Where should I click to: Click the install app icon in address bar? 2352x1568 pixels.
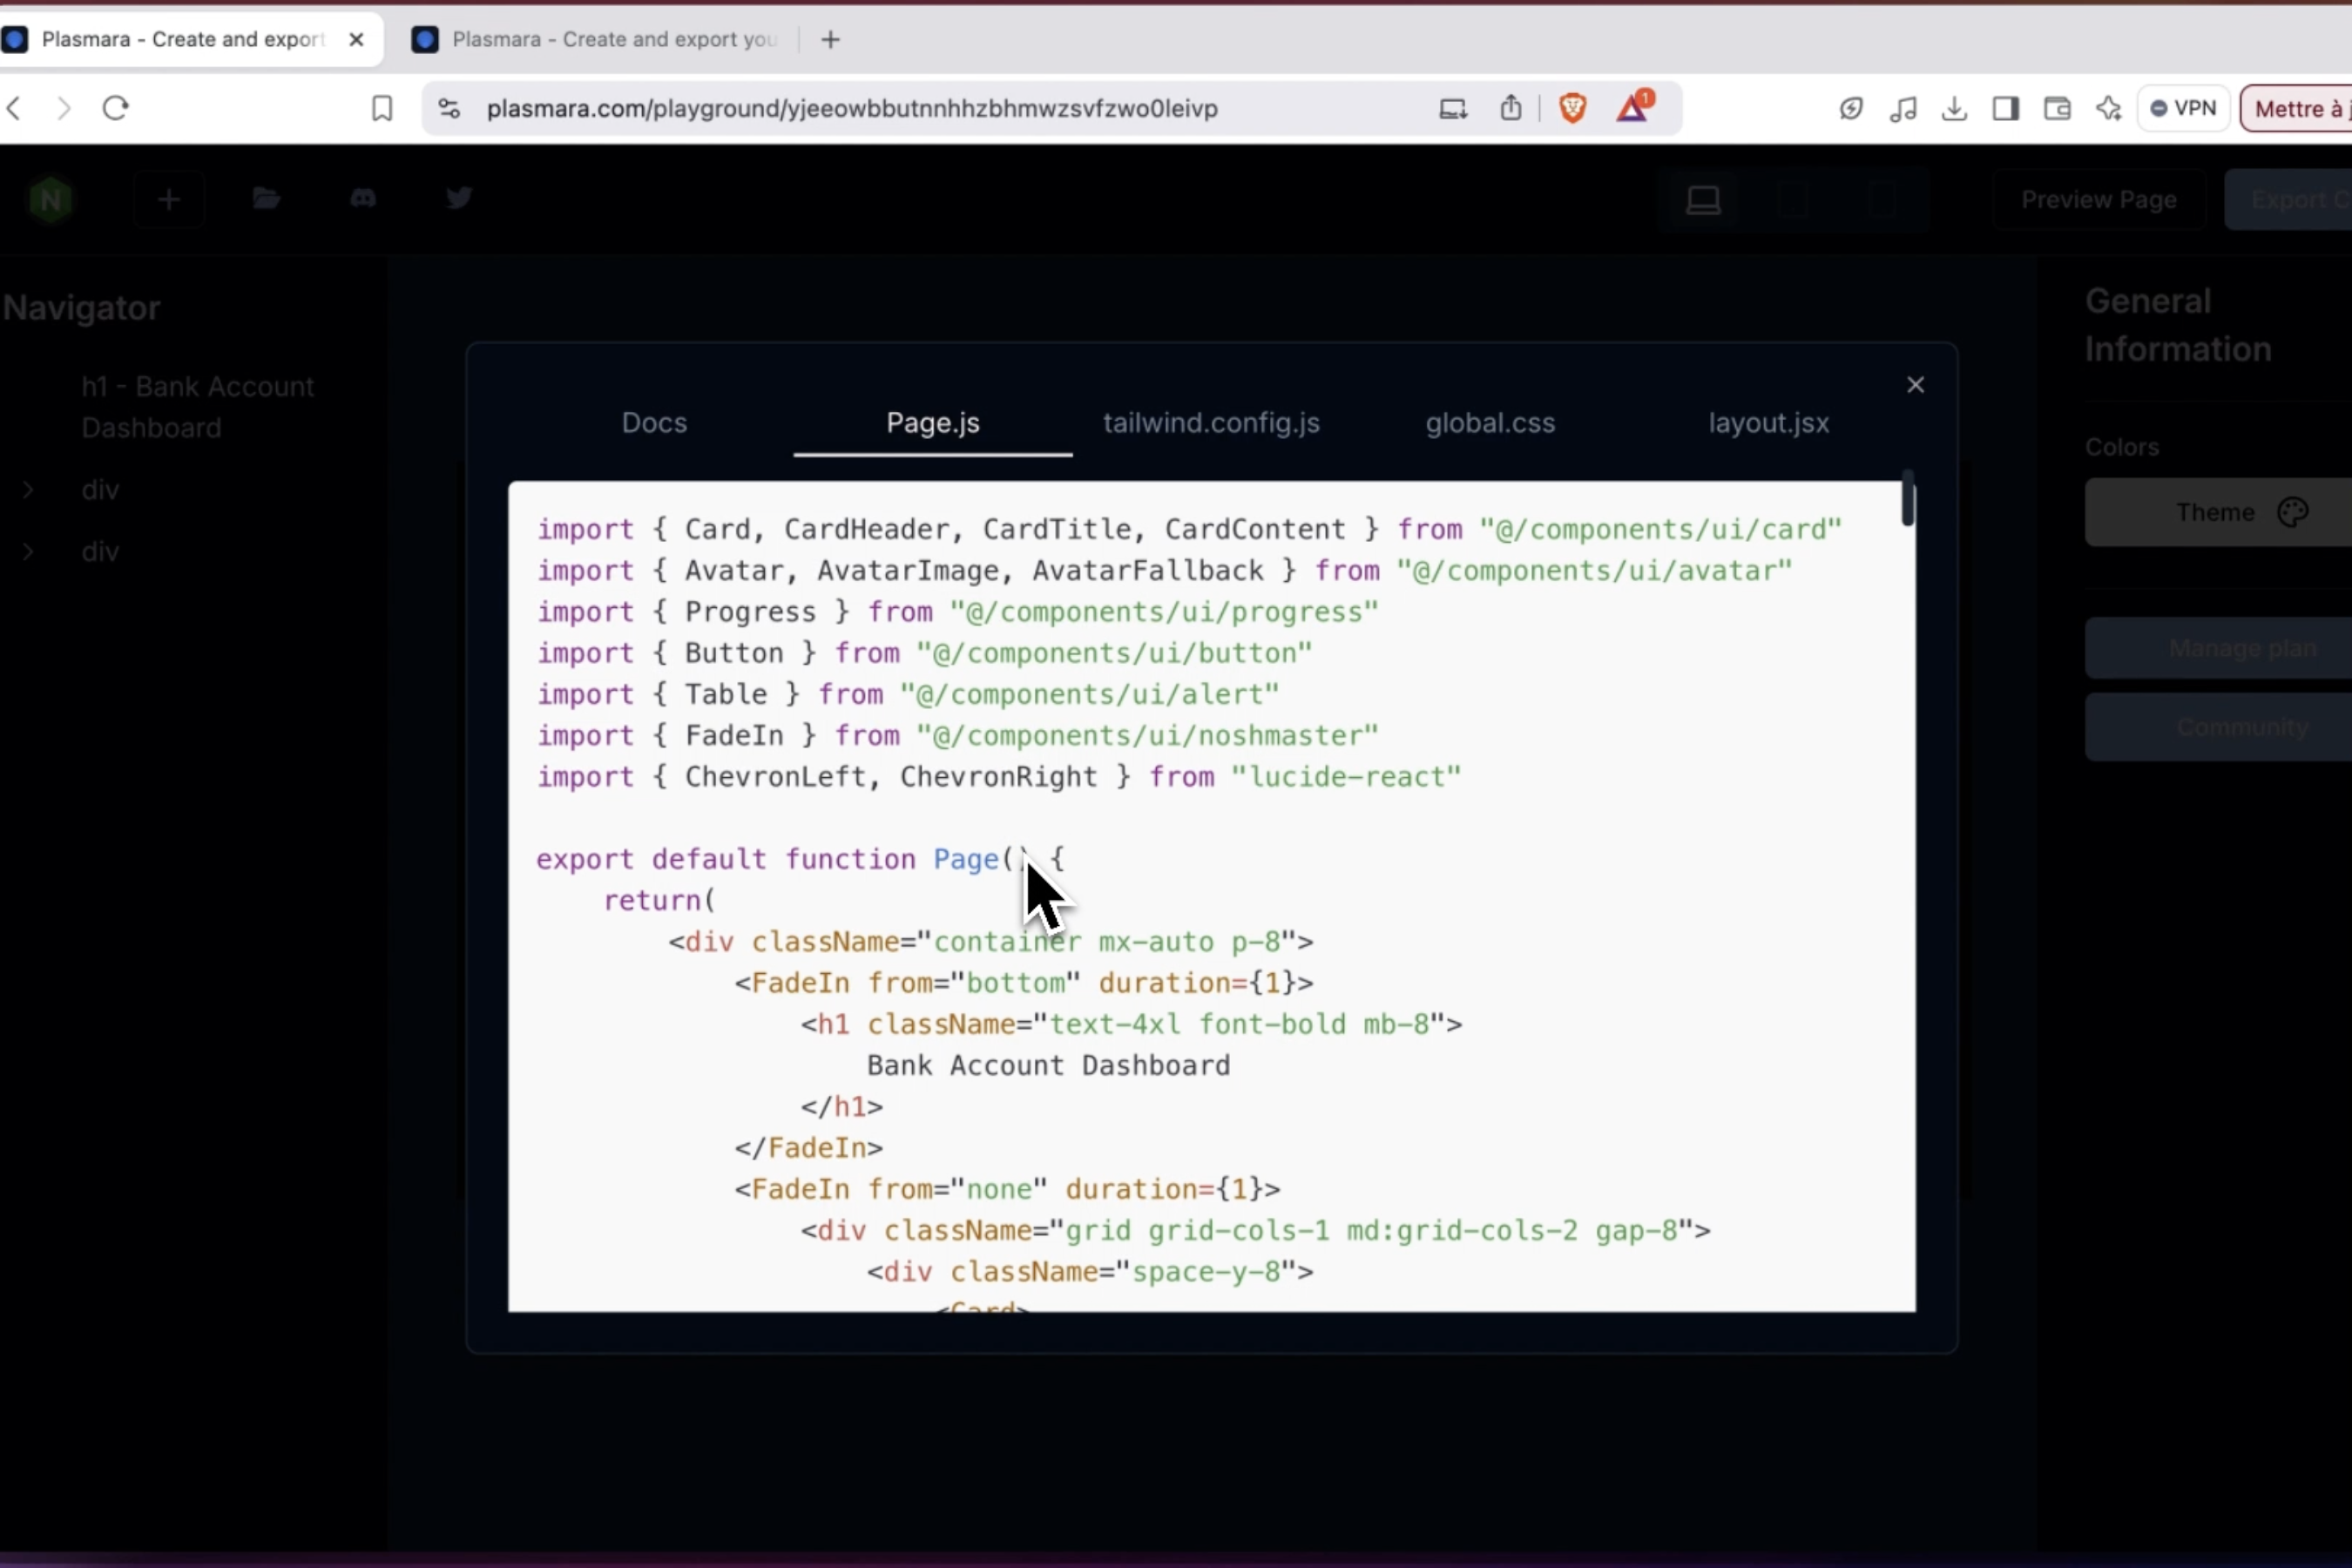(x=1453, y=109)
